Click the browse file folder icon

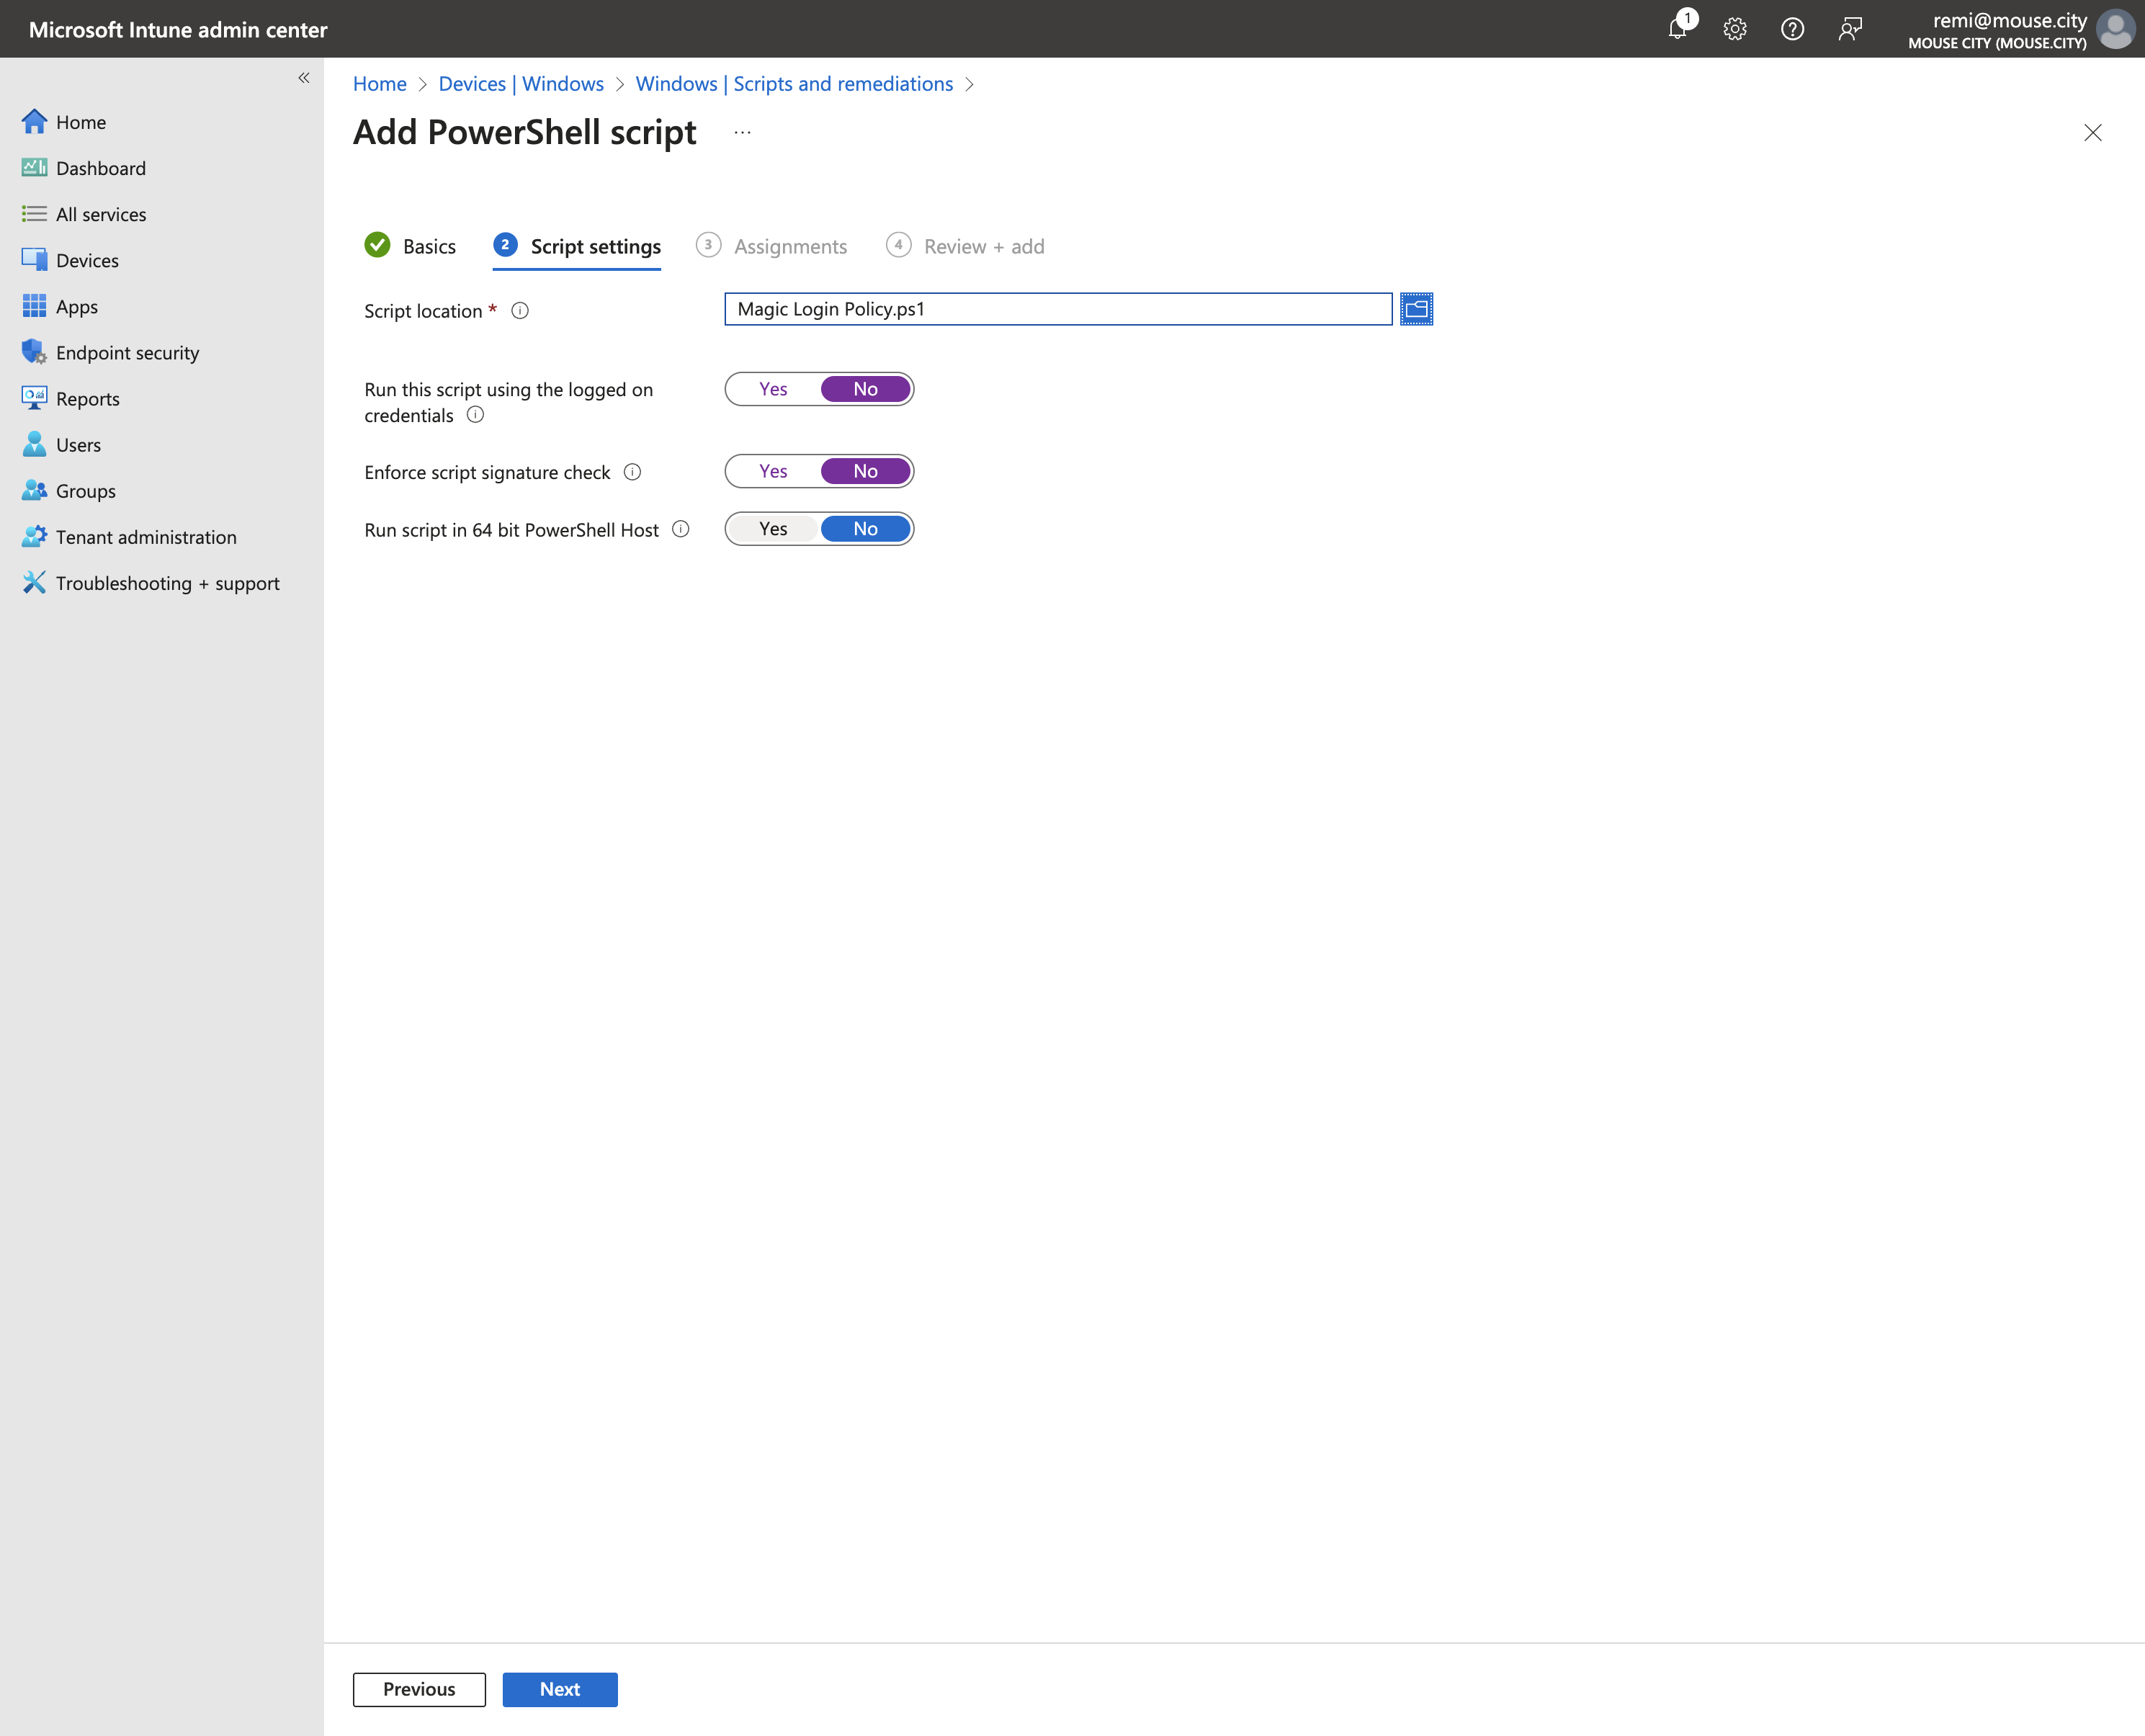1416,309
